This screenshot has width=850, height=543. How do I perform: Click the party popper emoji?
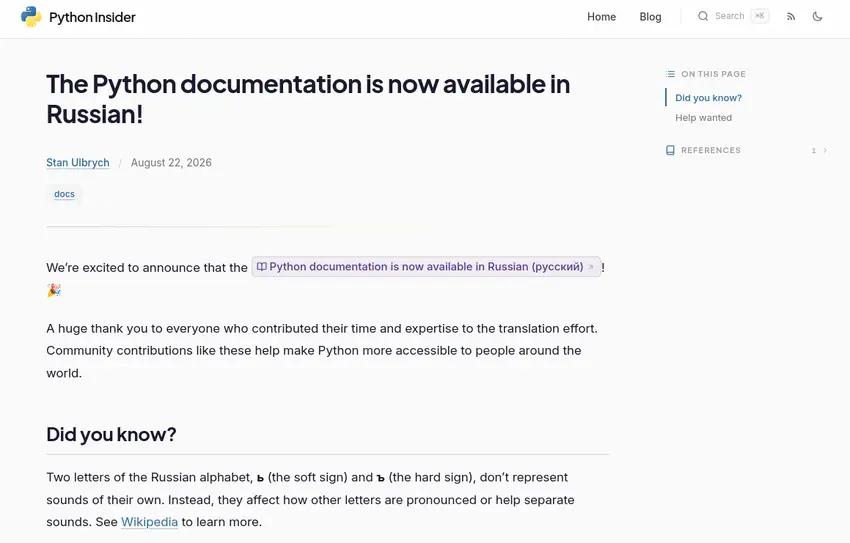coord(54,290)
